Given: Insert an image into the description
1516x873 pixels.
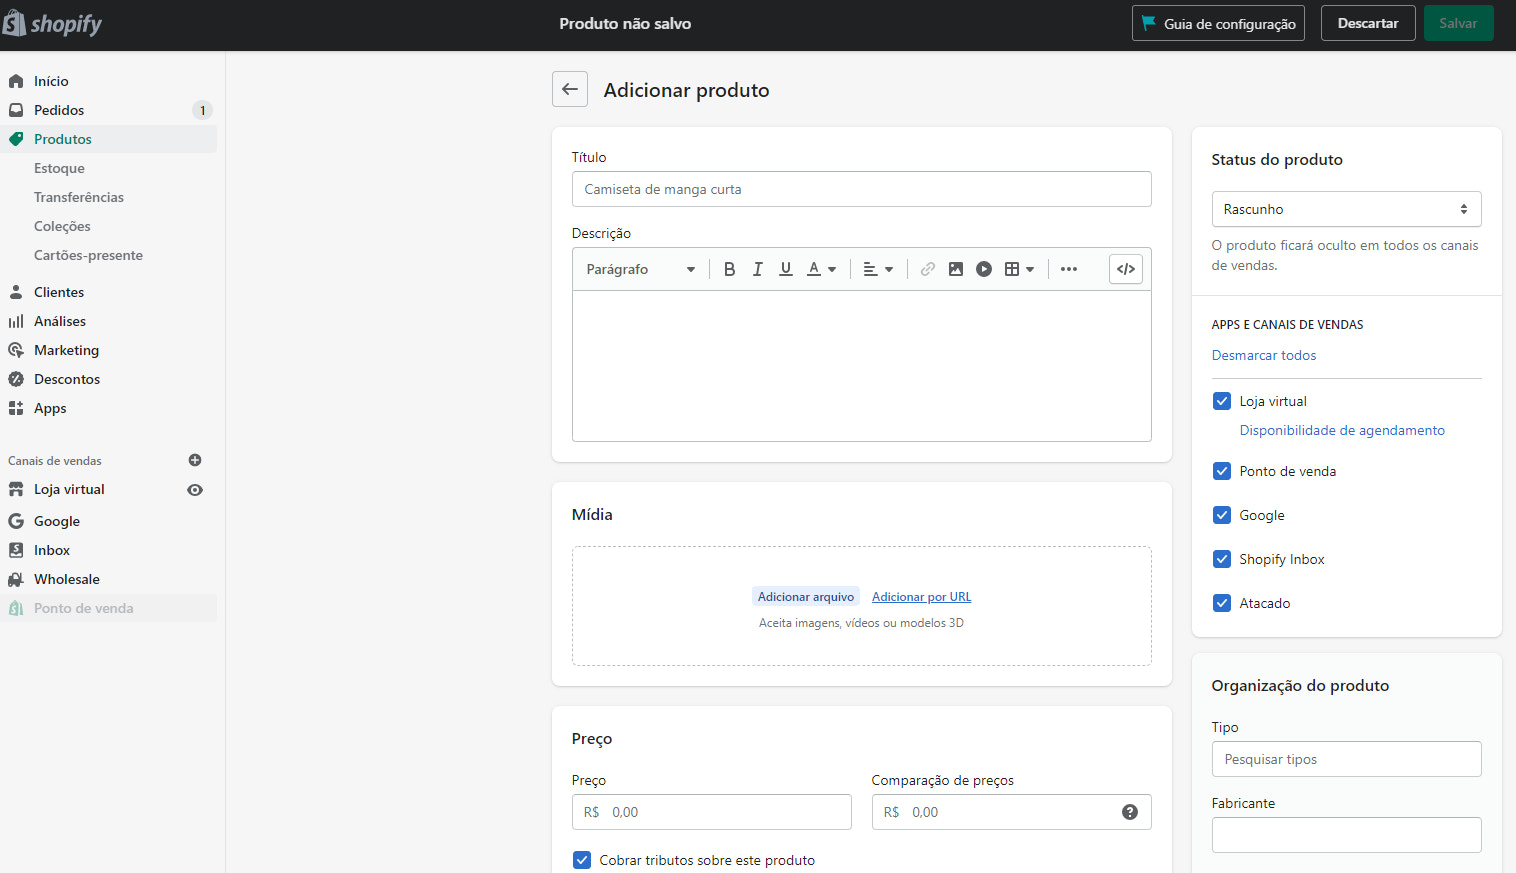Looking at the screenshot, I should (956, 268).
